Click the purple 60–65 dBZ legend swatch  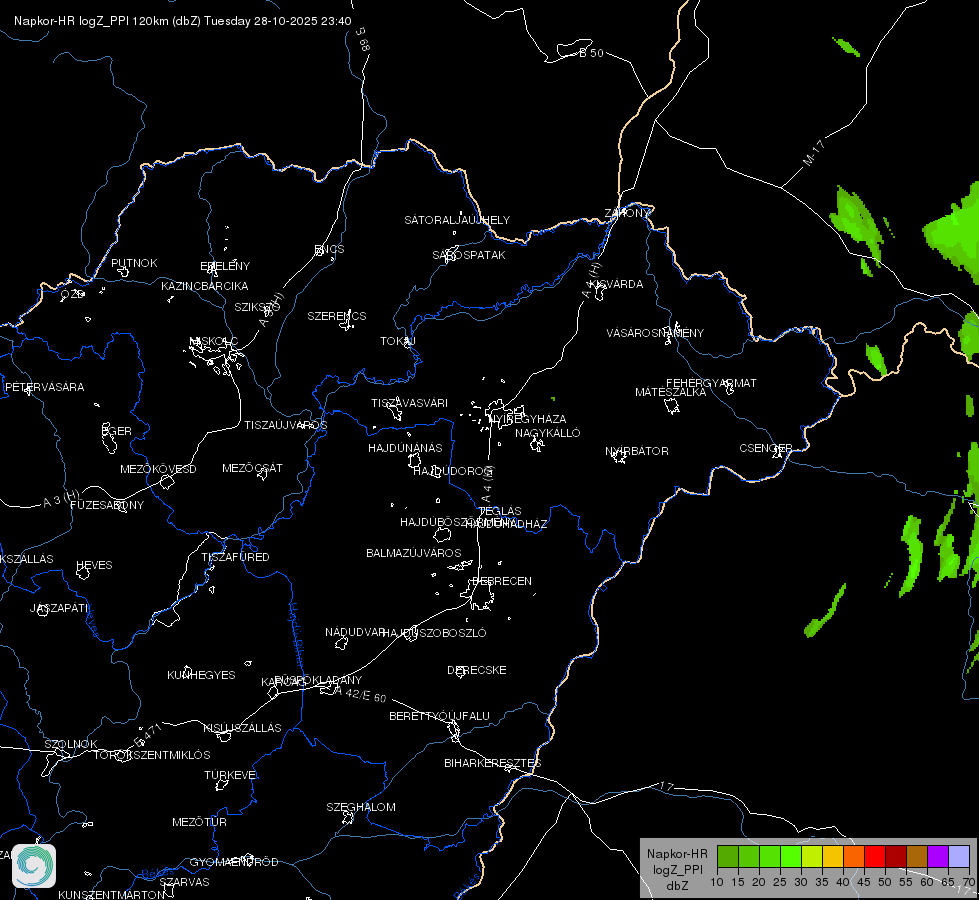(938, 856)
